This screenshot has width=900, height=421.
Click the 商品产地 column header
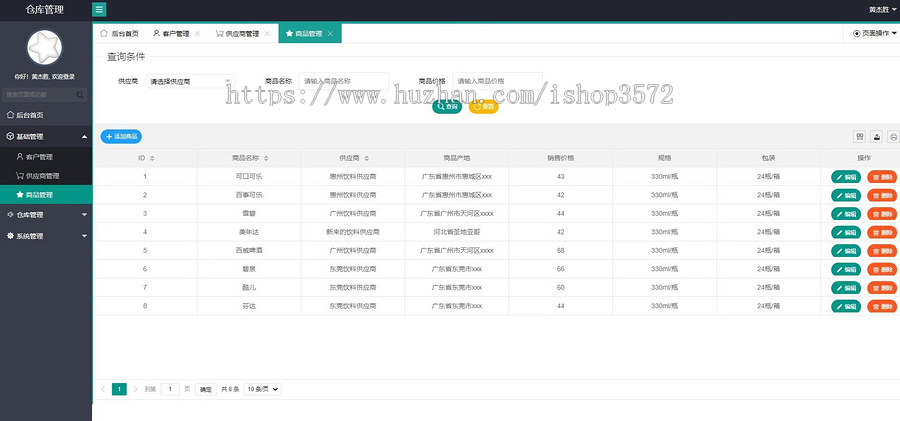click(x=456, y=158)
